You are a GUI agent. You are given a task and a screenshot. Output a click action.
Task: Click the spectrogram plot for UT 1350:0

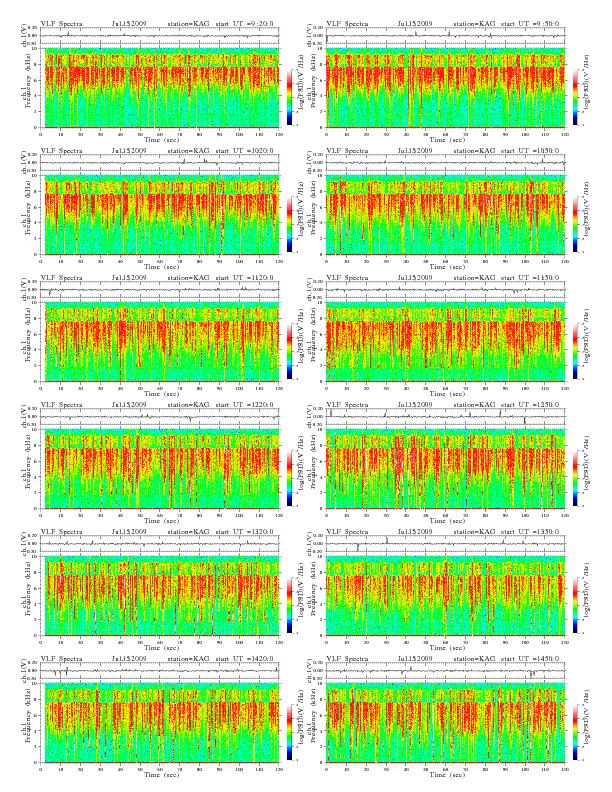(x=445, y=596)
